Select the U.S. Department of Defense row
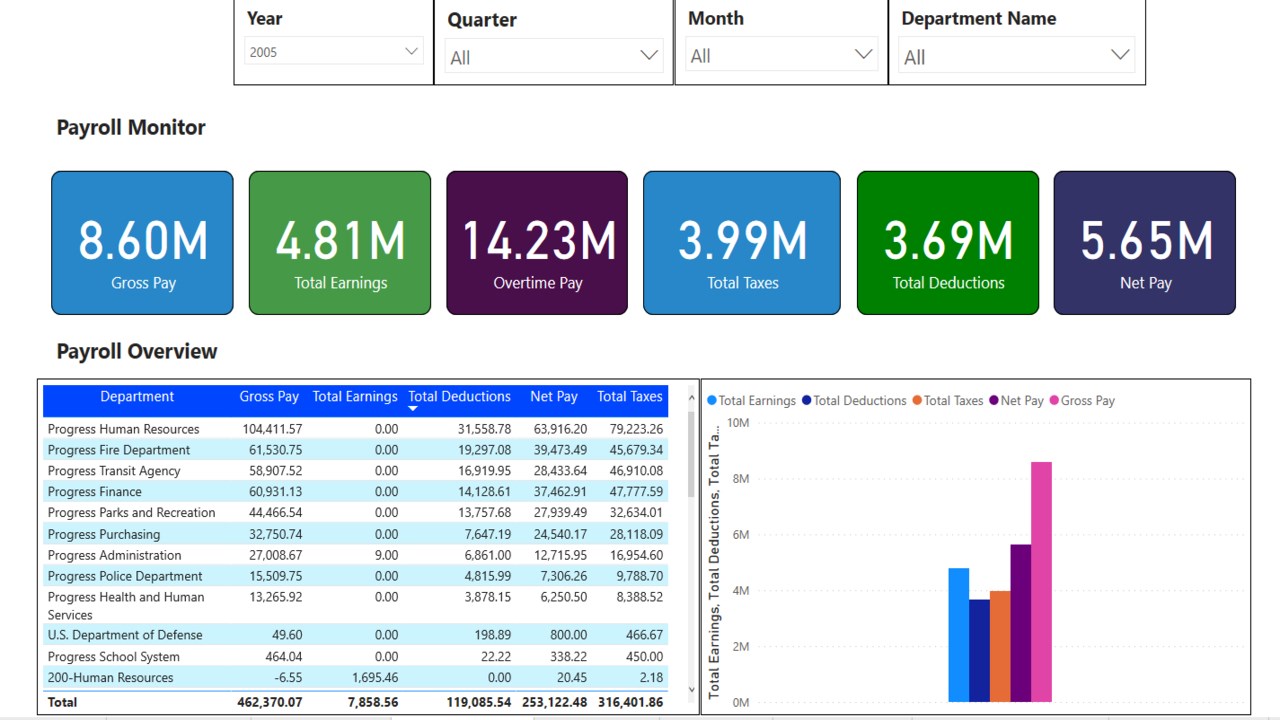1280x720 pixels. click(355, 635)
